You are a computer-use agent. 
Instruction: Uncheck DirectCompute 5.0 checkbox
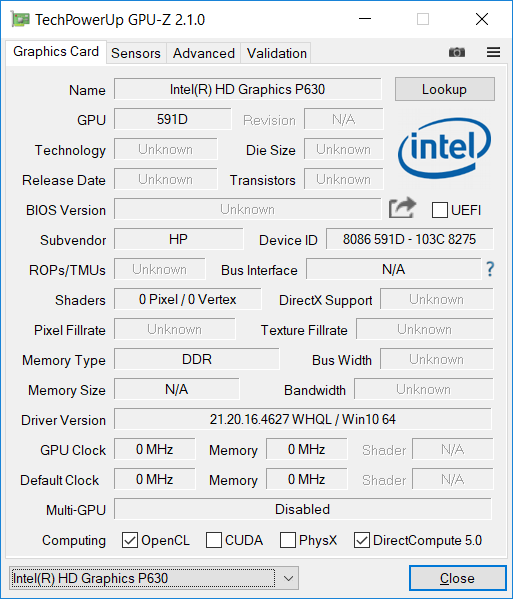[x=362, y=540]
